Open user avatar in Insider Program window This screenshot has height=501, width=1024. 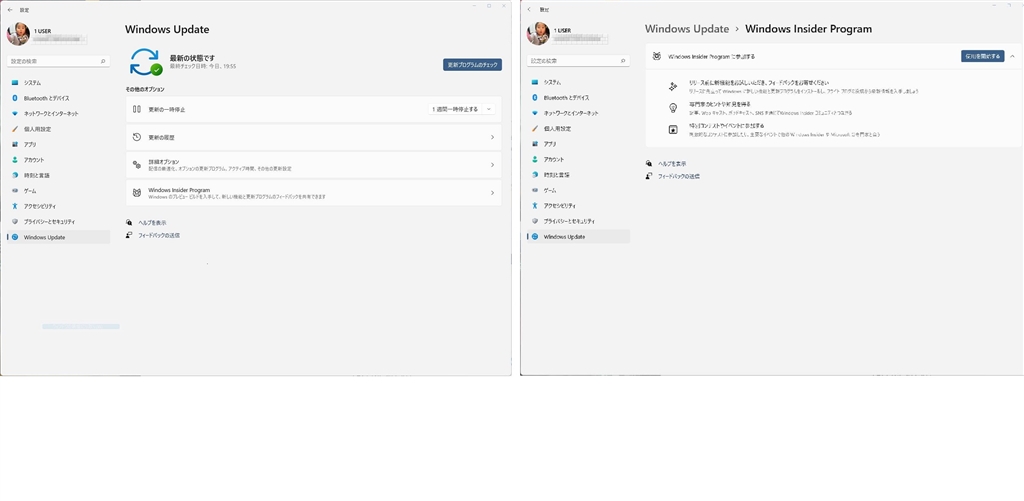pyautogui.click(x=538, y=33)
